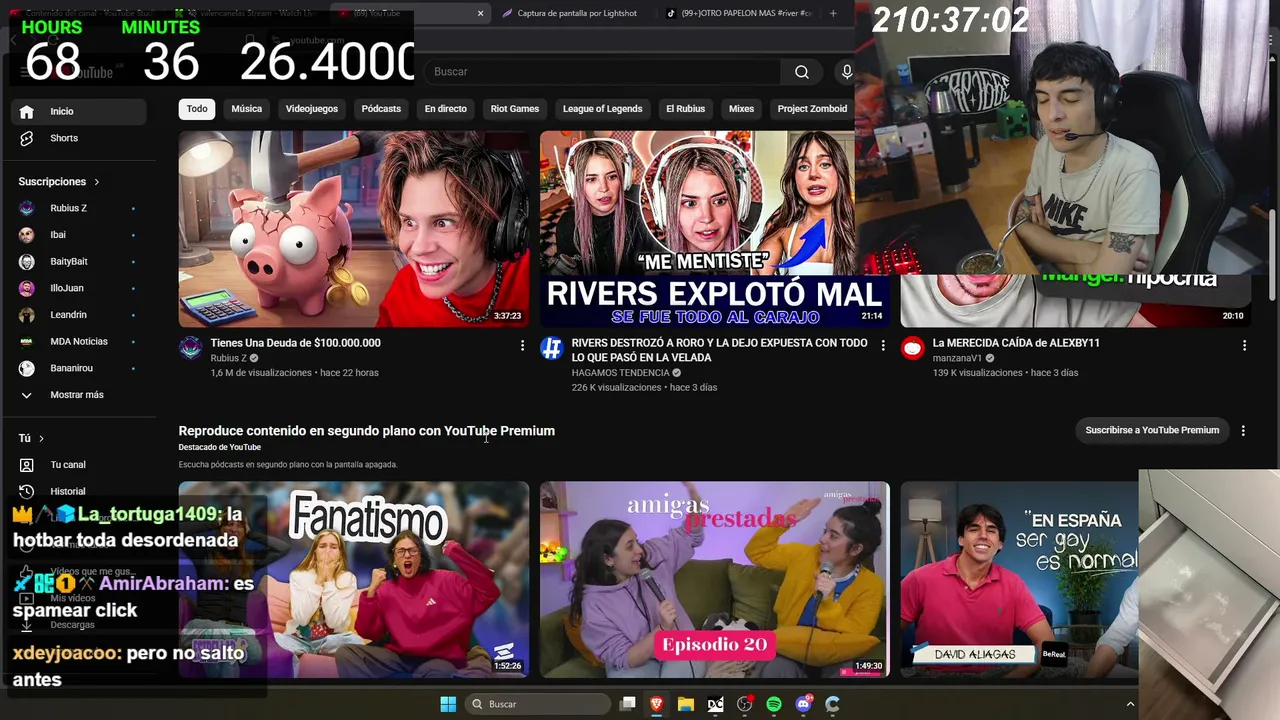Click Rubius Z avatar beside video title
Screen dimensions: 1280x720
(x=190, y=348)
